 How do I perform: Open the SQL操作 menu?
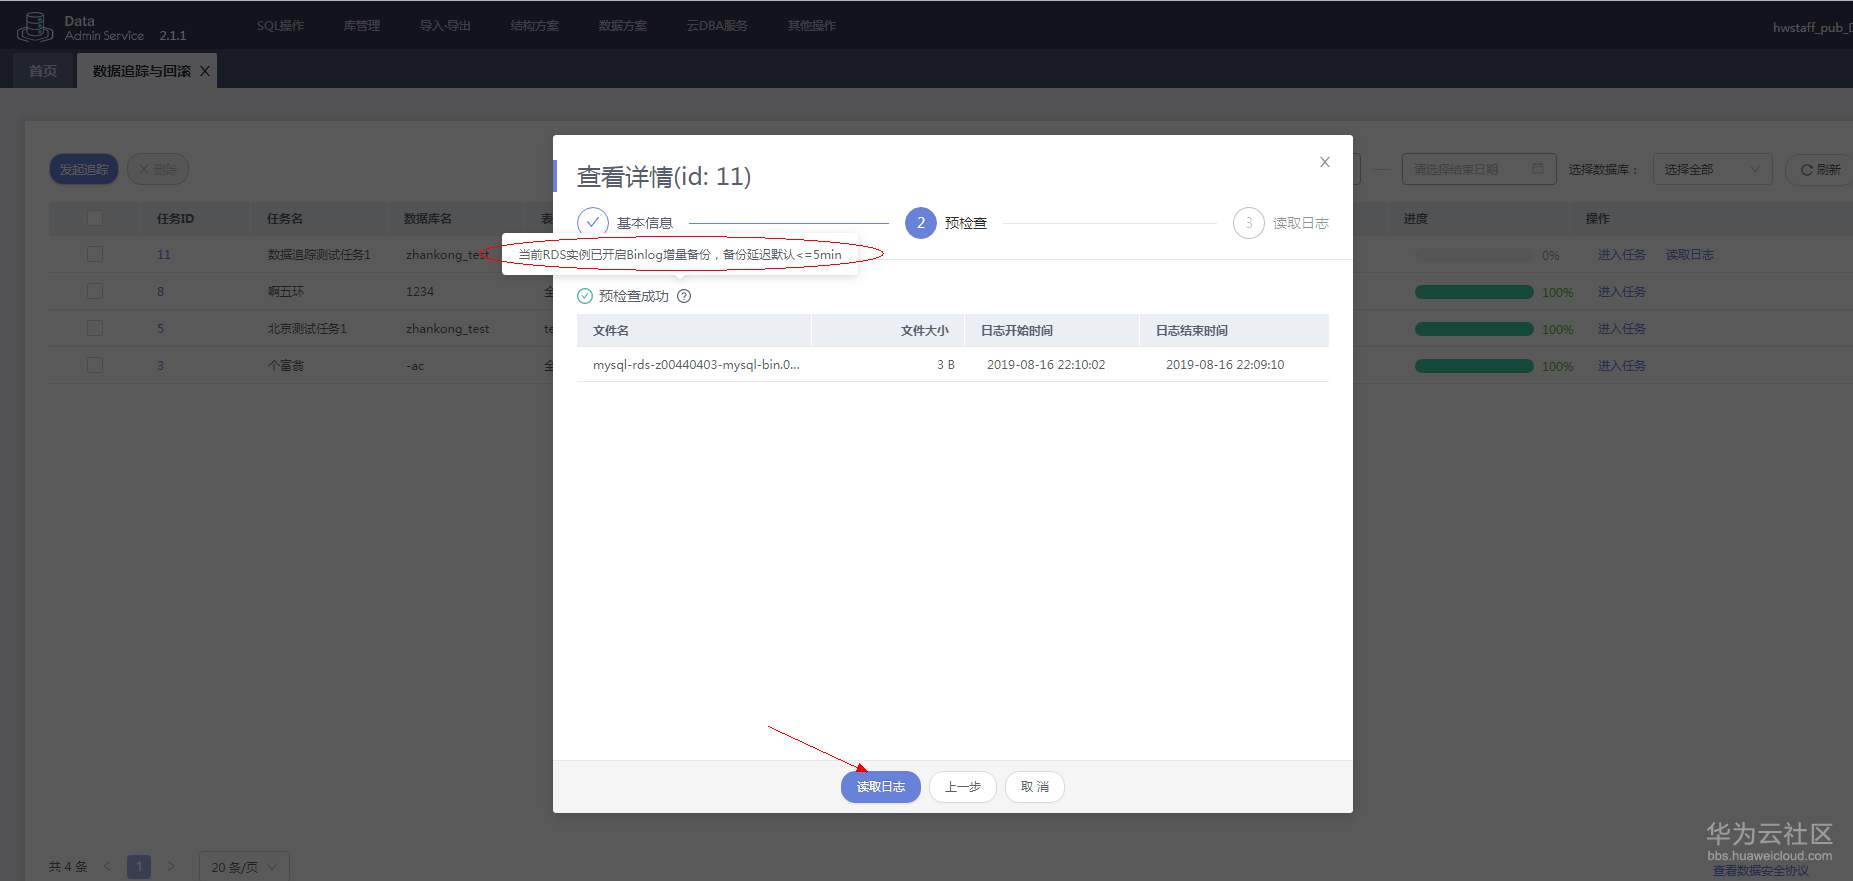(280, 25)
